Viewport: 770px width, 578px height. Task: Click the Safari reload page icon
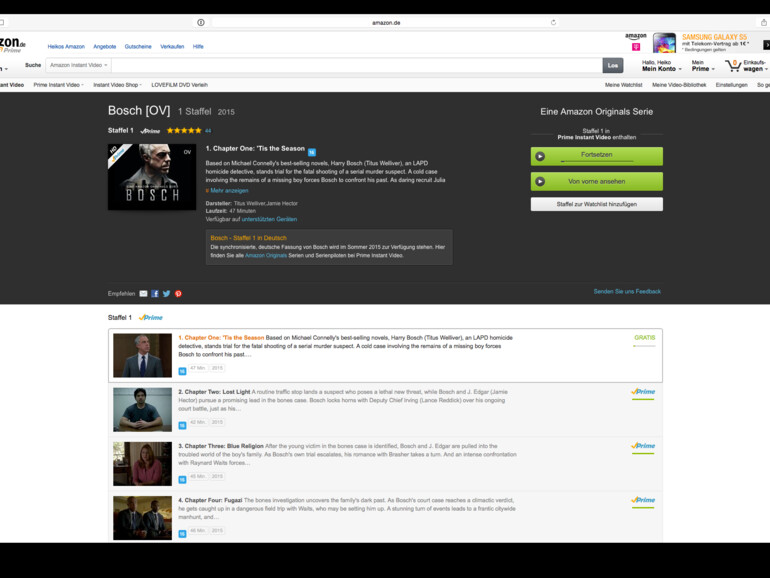click(553, 23)
